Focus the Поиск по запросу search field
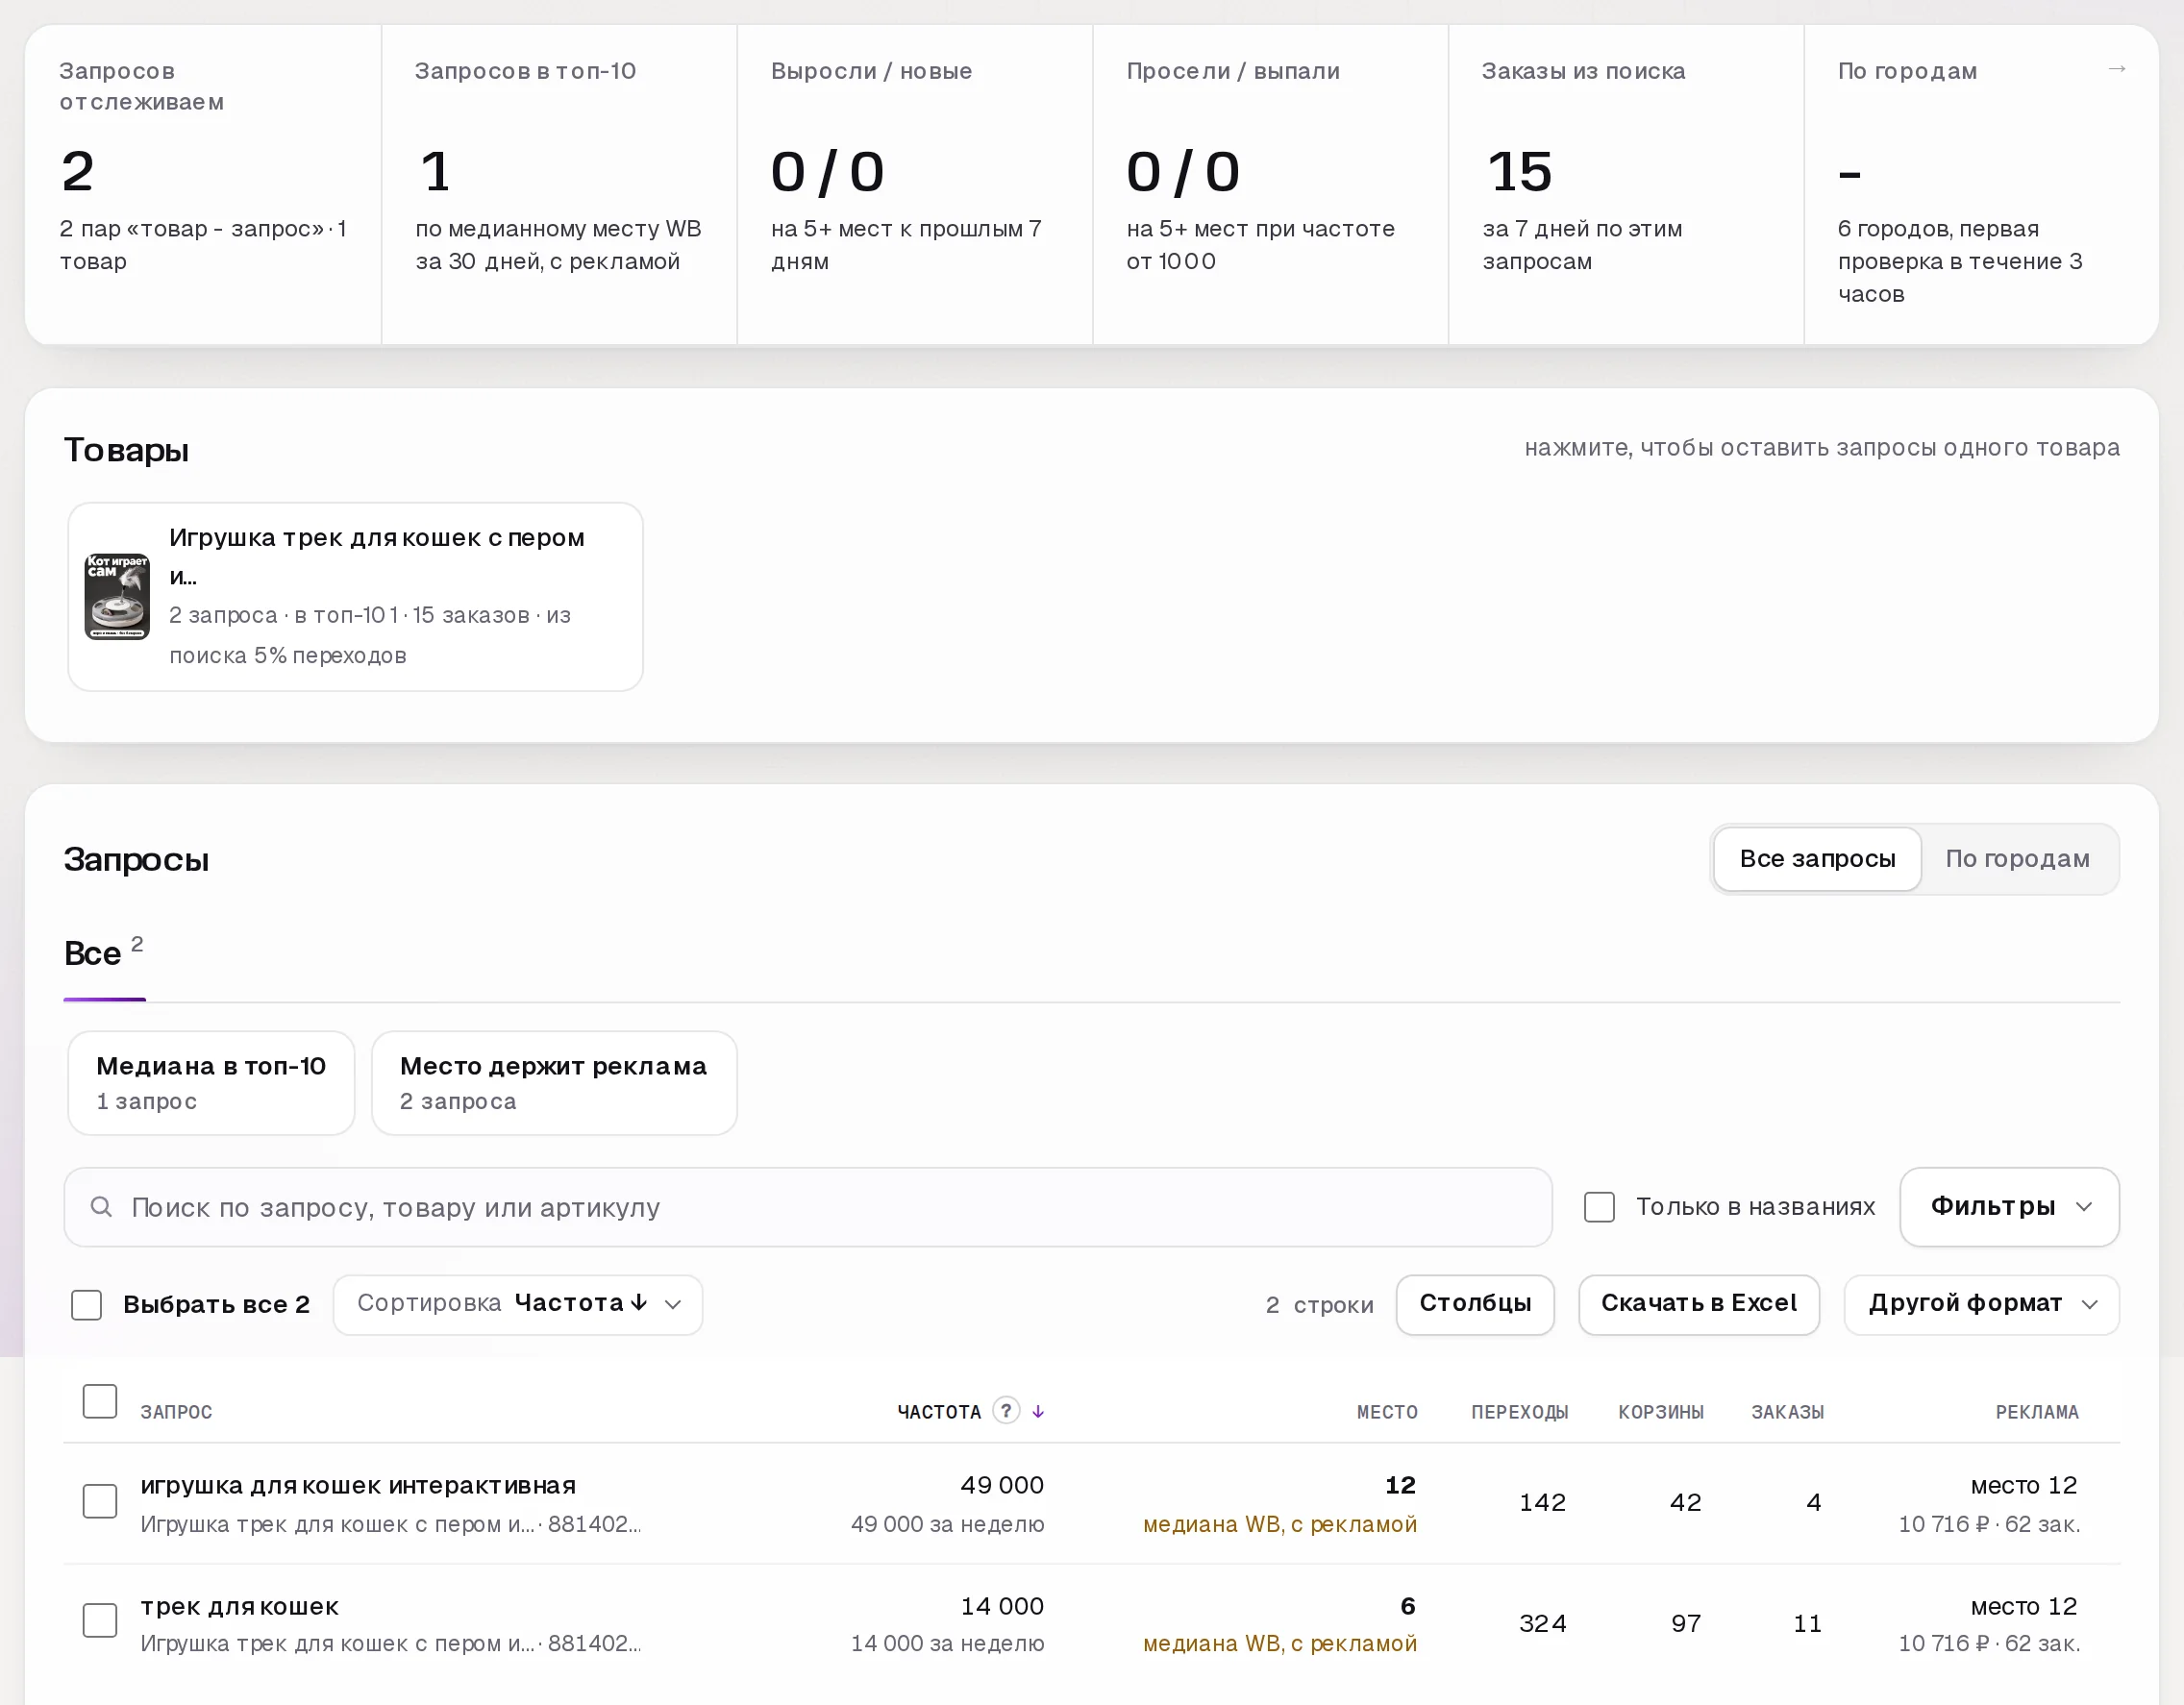 coord(808,1207)
